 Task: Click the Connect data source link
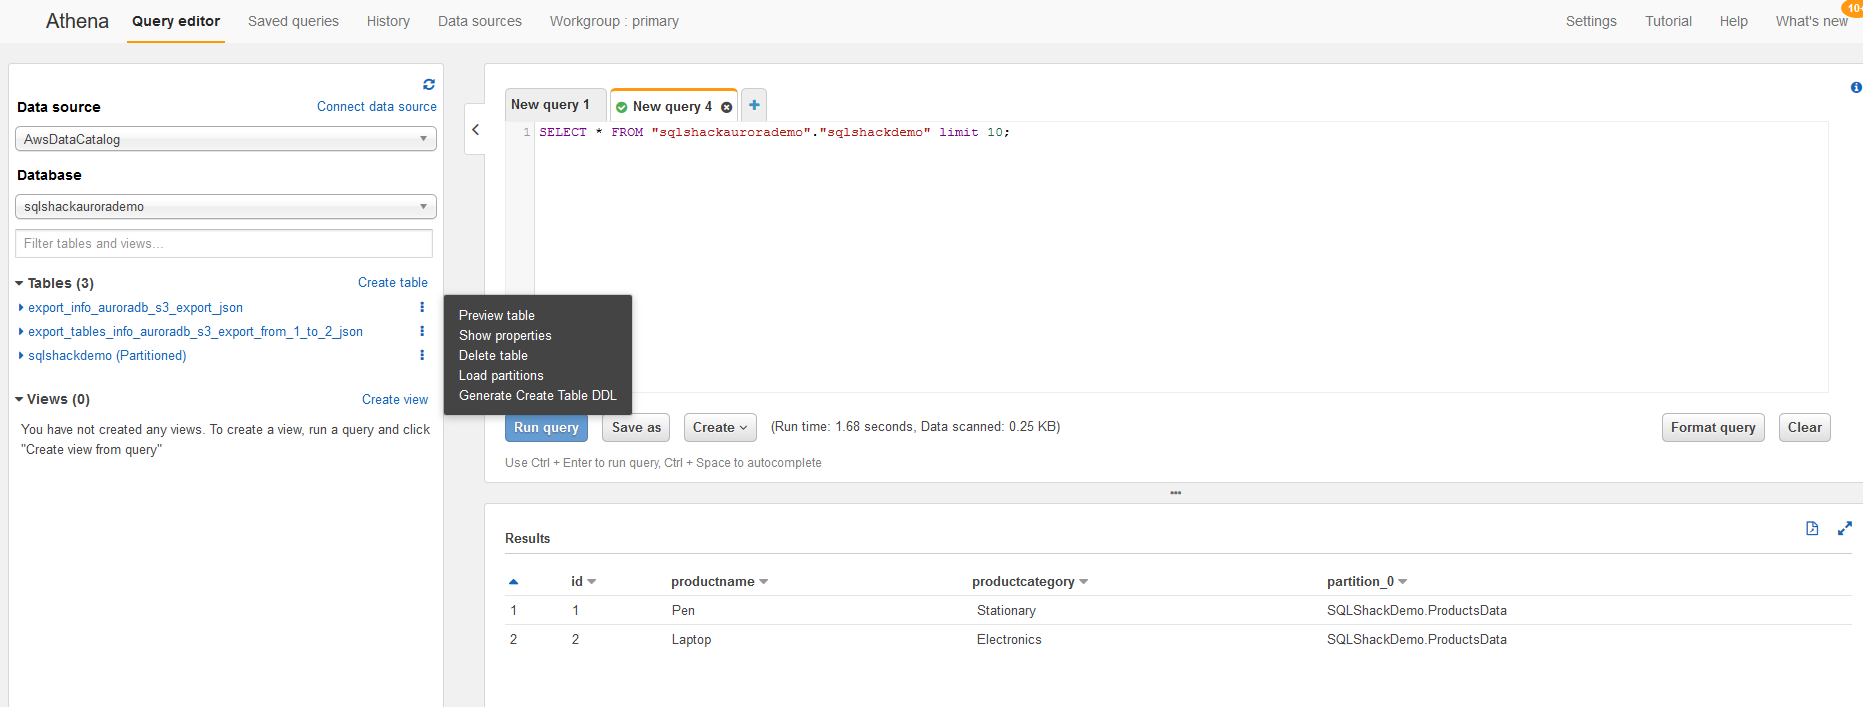pyautogui.click(x=377, y=107)
